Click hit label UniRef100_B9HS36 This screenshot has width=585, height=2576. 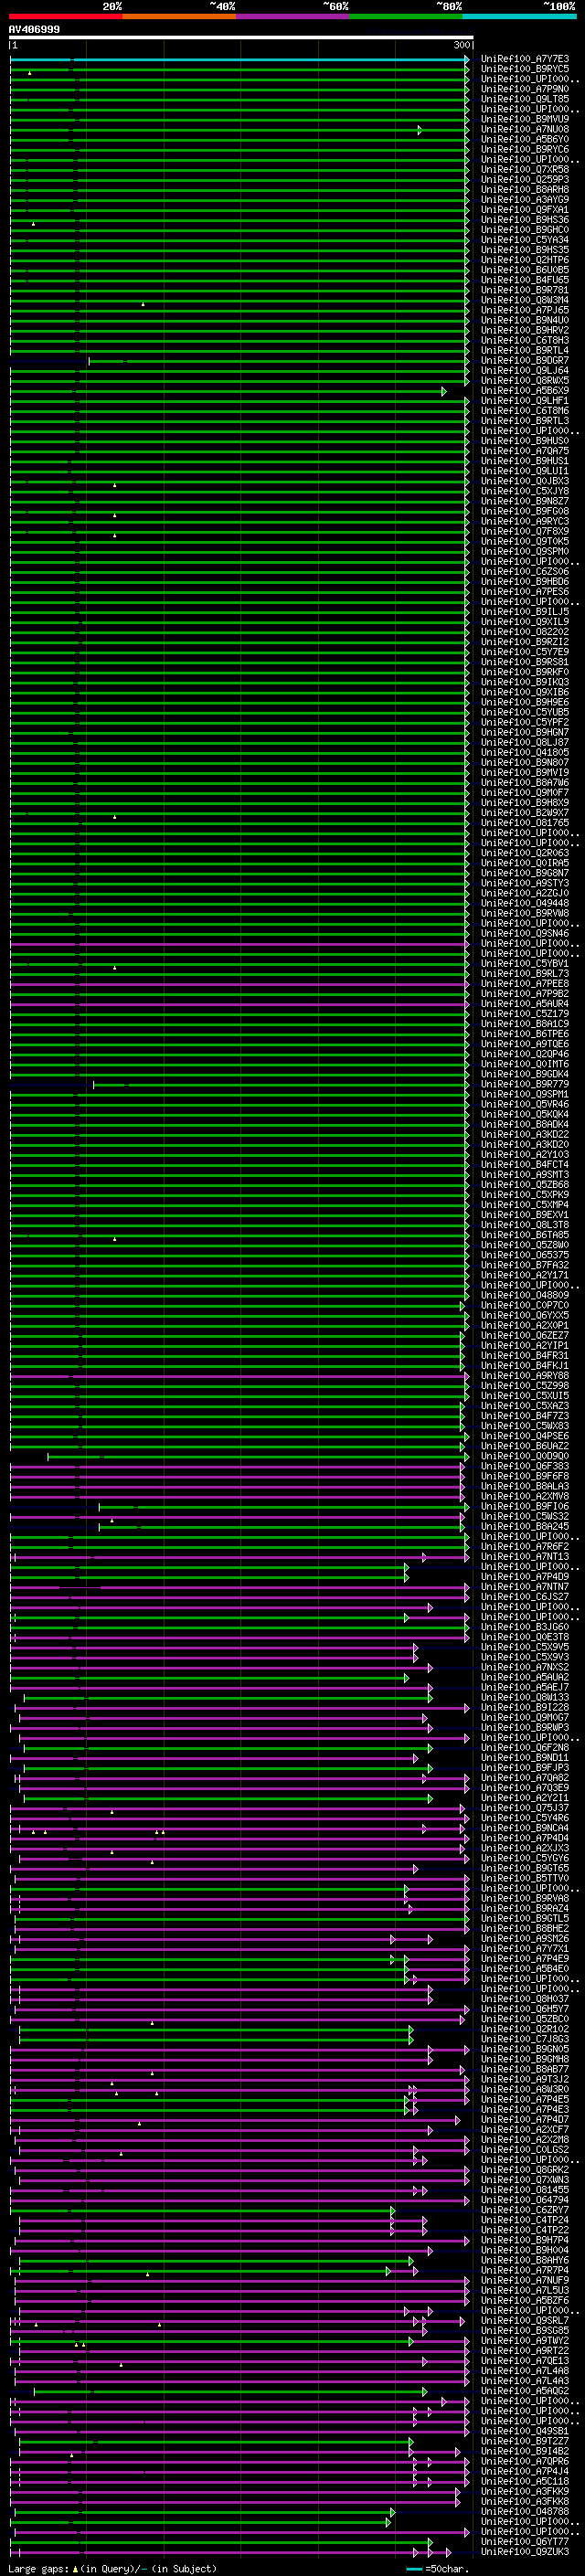point(525,220)
